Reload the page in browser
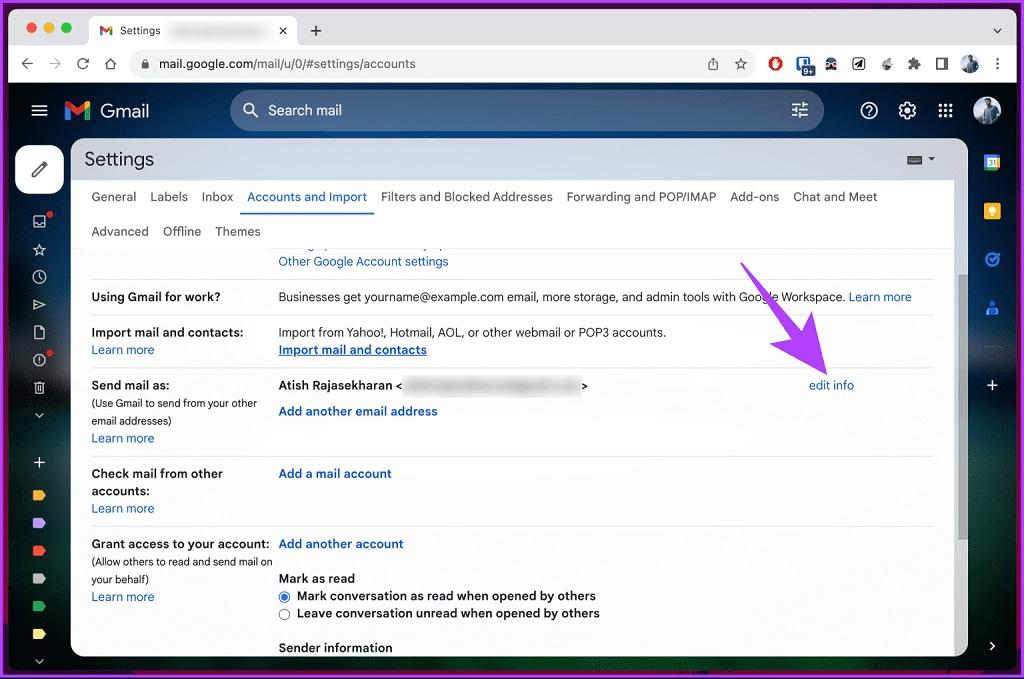This screenshot has width=1024, height=679. coord(82,64)
